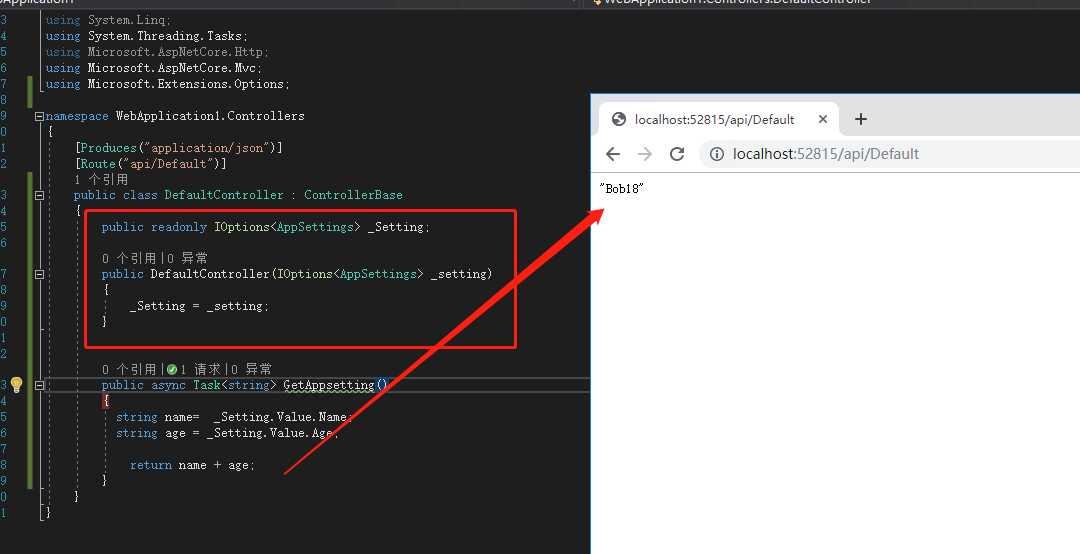Go back in the browser

click(613, 154)
